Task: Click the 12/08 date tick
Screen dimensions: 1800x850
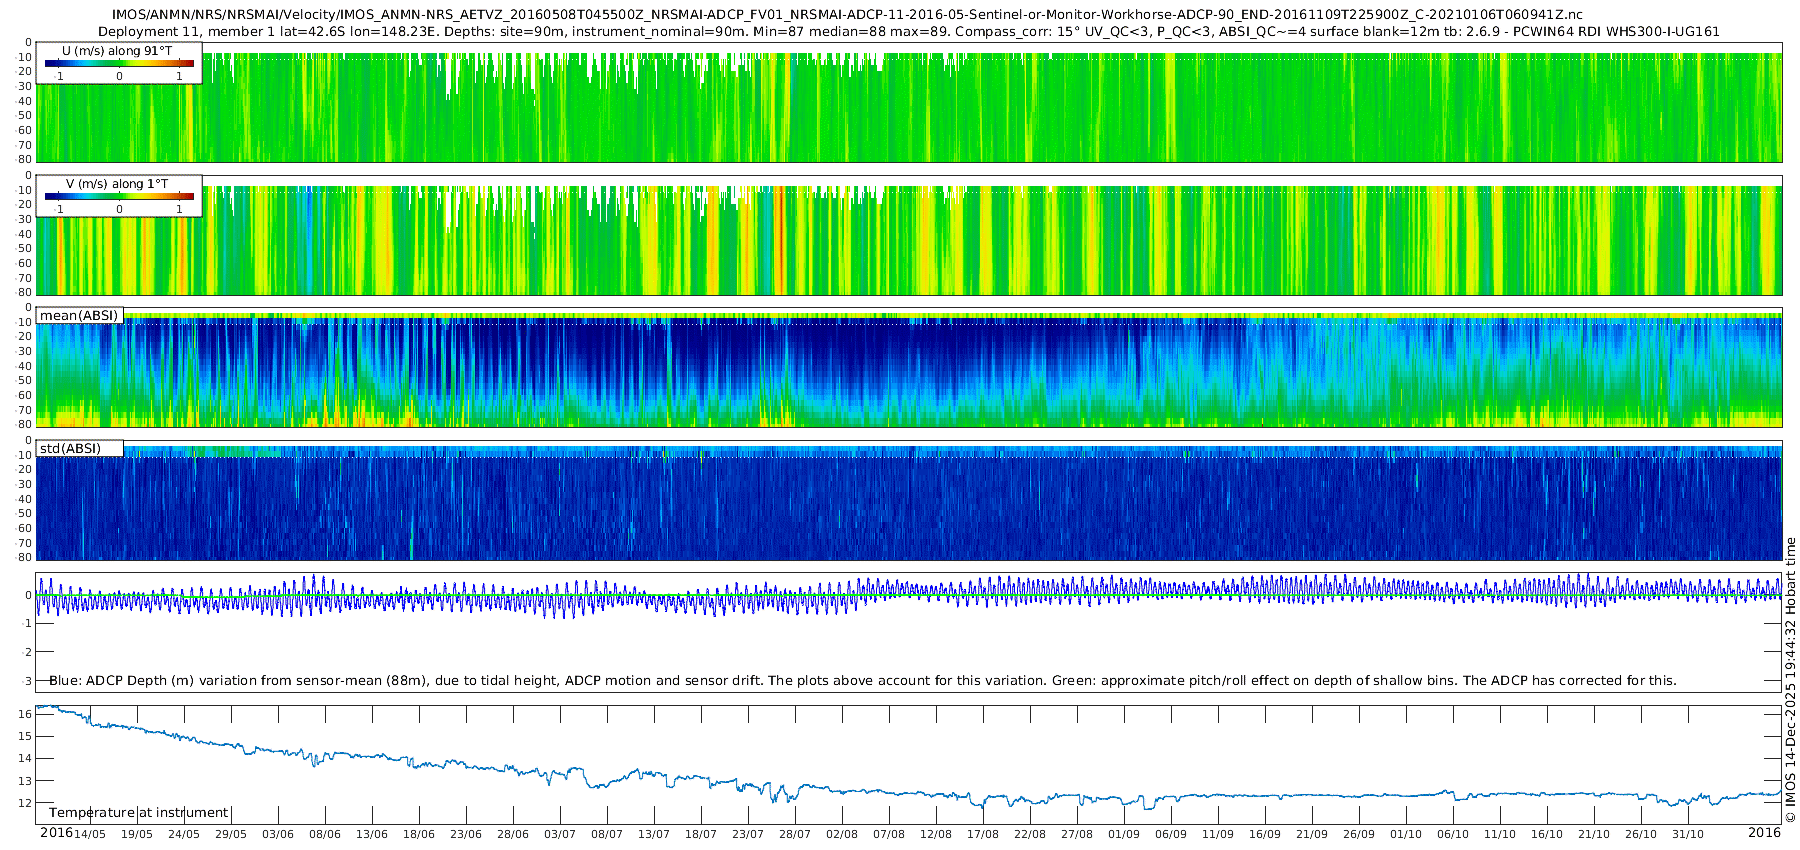Action: tap(935, 834)
